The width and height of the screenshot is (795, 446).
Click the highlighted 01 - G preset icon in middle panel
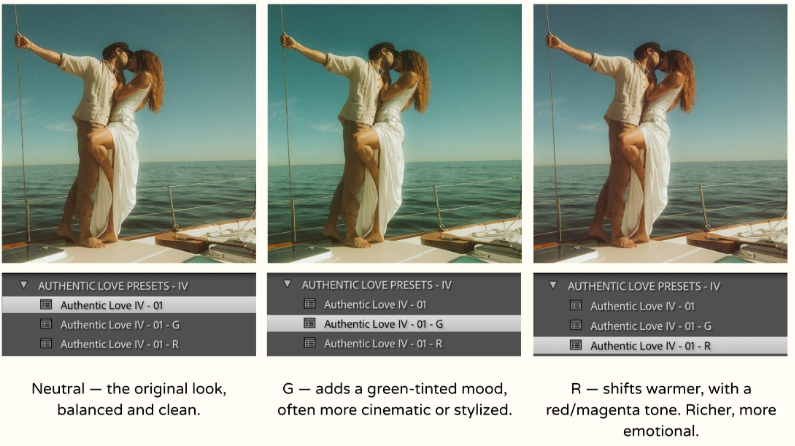tap(309, 324)
